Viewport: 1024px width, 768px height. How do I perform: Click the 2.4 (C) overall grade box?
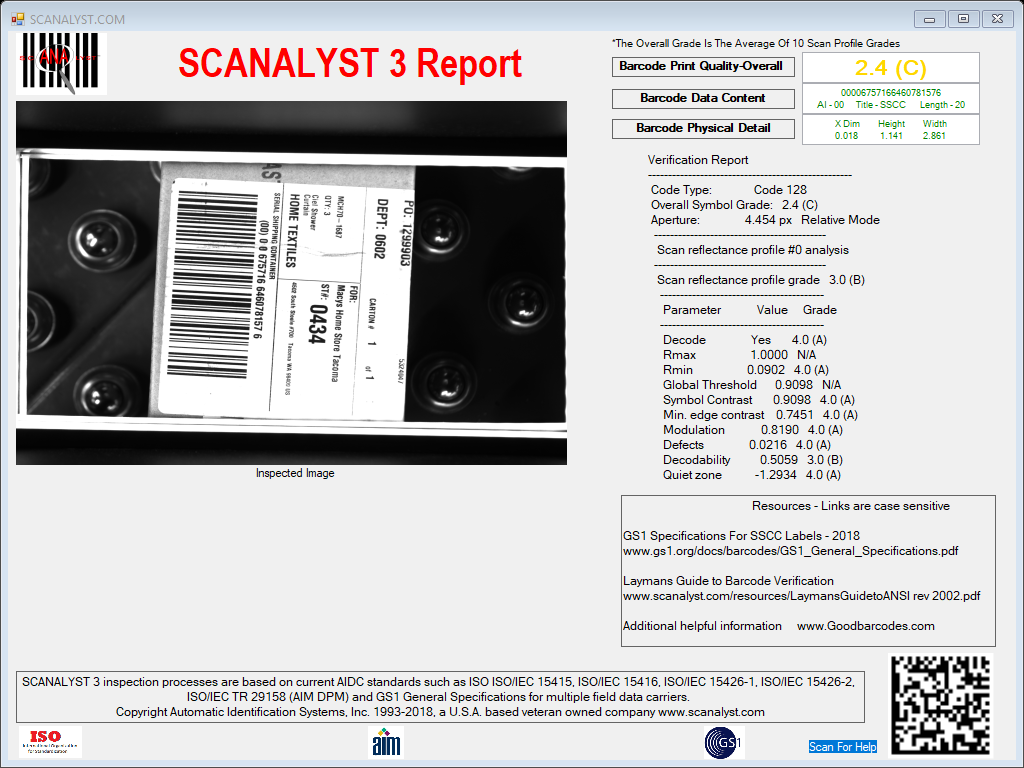891,68
